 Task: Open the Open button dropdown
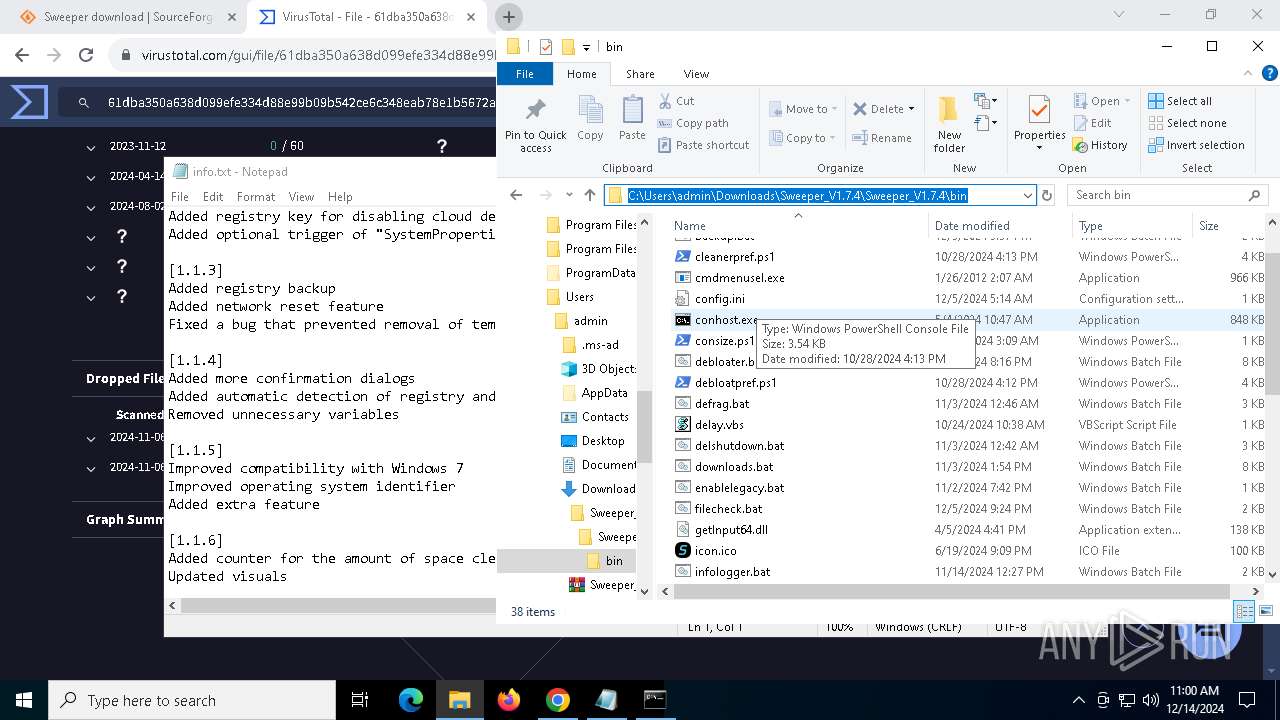1127,101
